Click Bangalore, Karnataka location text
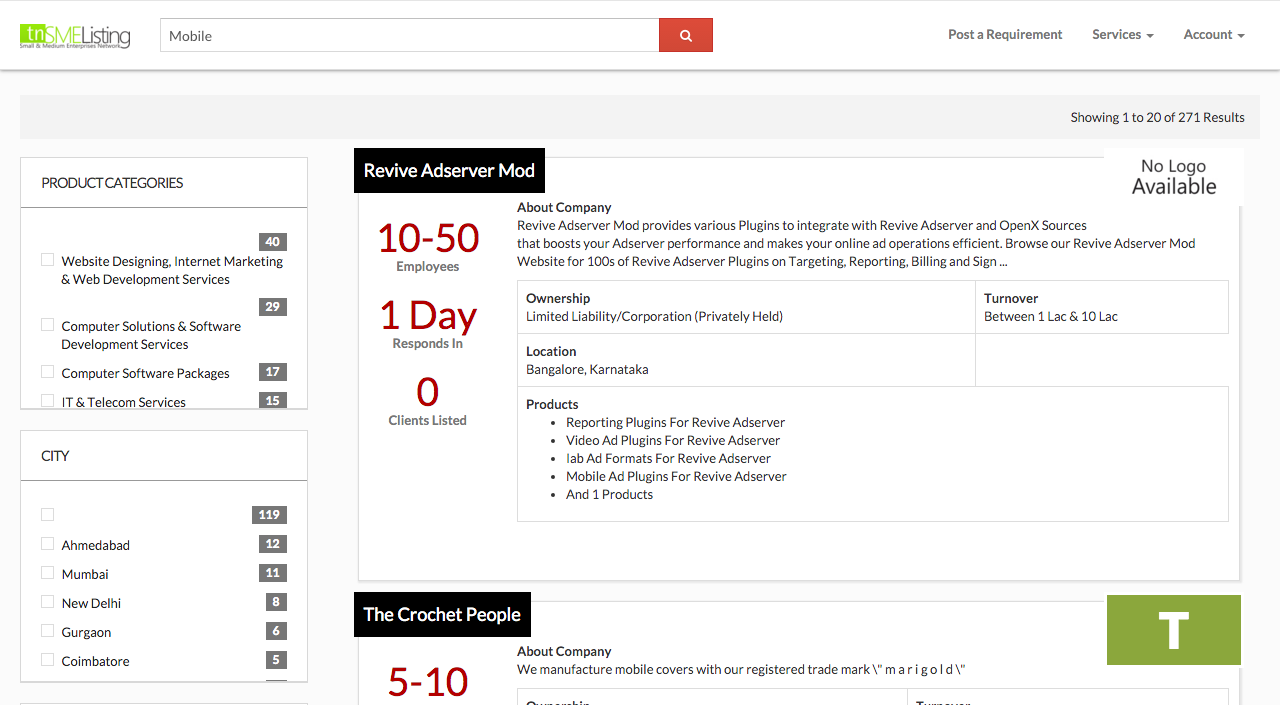1280x705 pixels. 587,369
